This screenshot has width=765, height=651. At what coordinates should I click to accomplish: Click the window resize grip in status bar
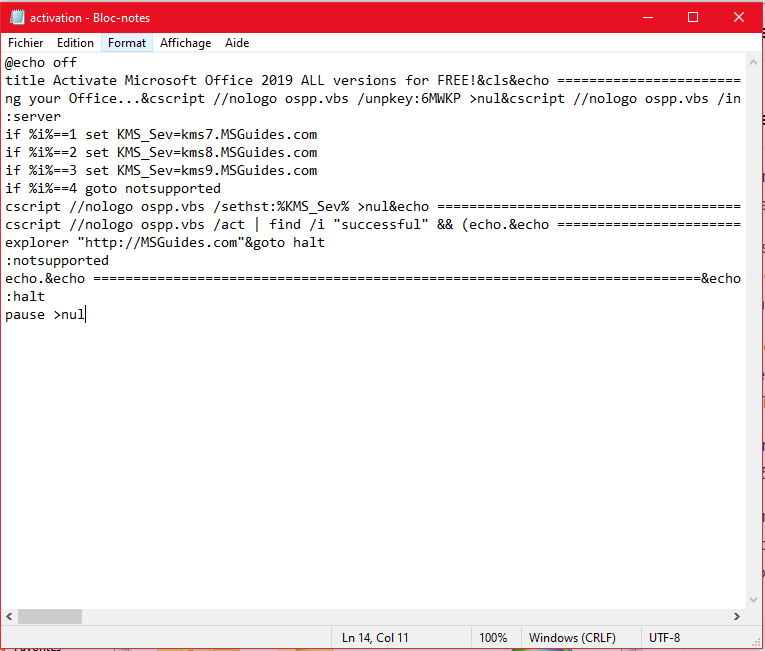point(756,644)
